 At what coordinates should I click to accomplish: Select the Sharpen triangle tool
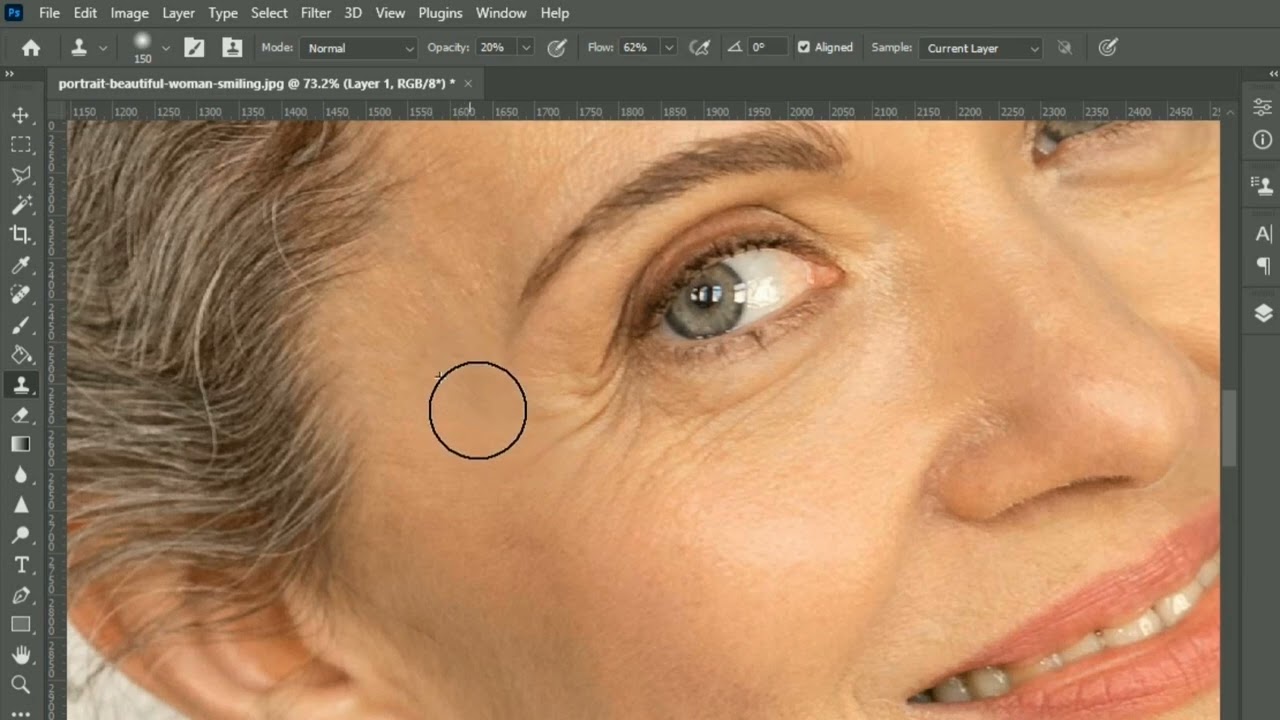(20, 505)
